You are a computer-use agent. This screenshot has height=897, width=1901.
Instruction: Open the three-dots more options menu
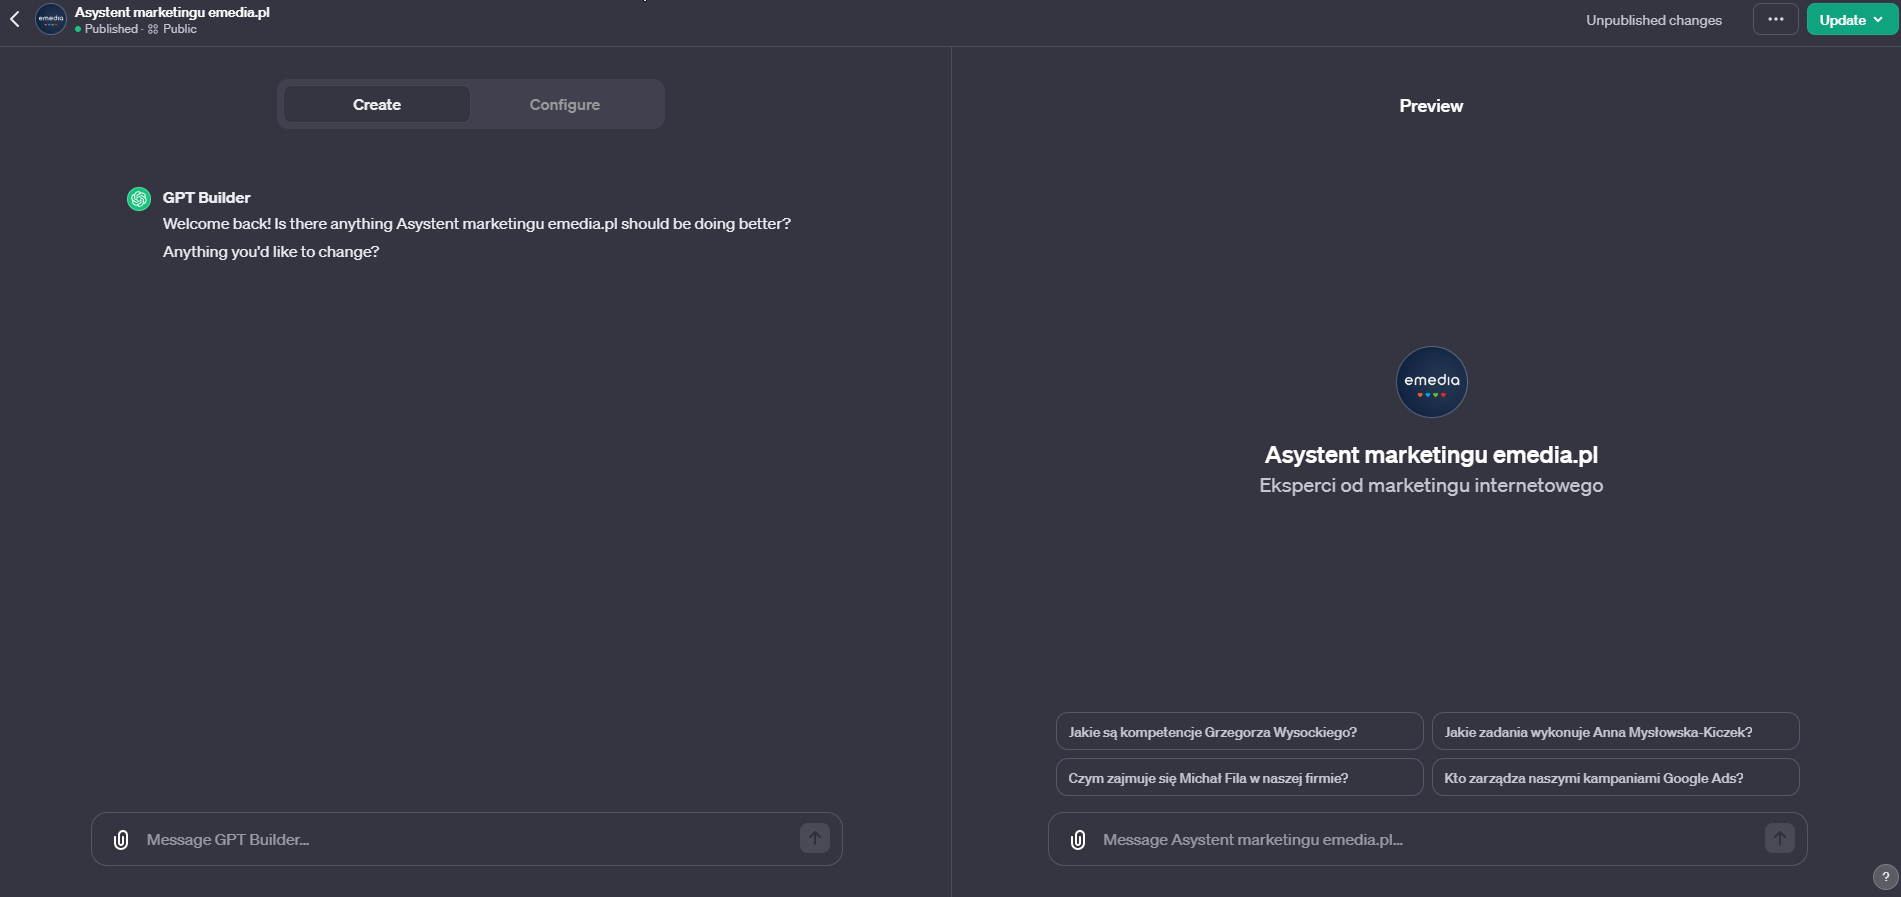1775,19
